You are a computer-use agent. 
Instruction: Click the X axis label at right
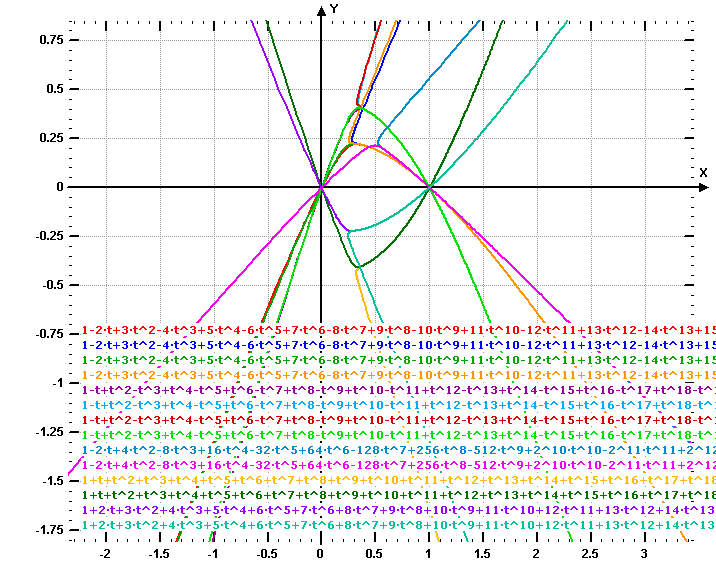703,173
